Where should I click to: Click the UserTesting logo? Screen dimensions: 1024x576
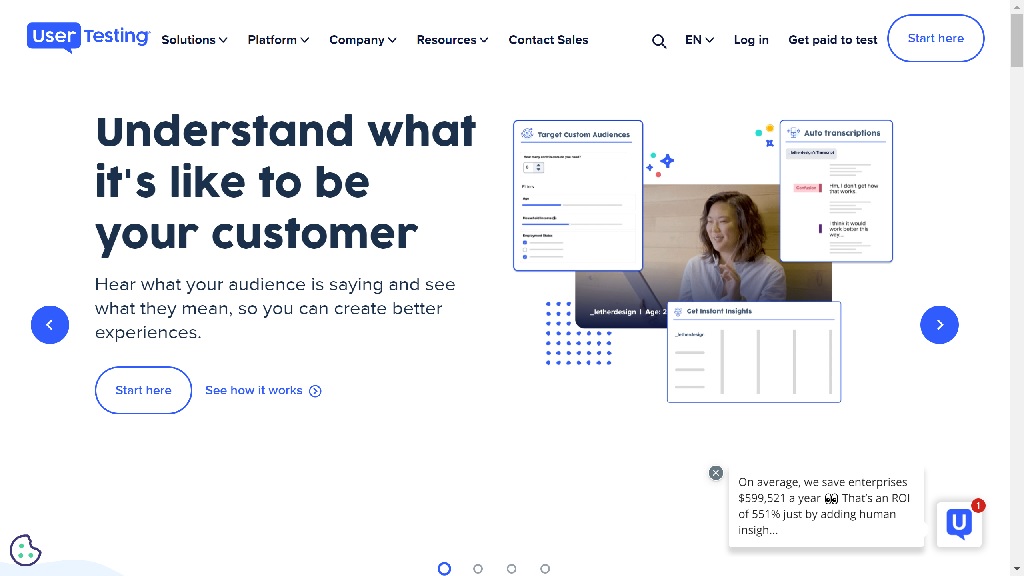(88, 37)
